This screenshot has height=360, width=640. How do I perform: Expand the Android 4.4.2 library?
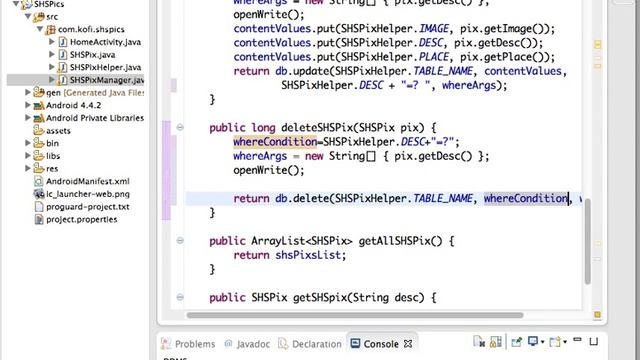point(28,105)
